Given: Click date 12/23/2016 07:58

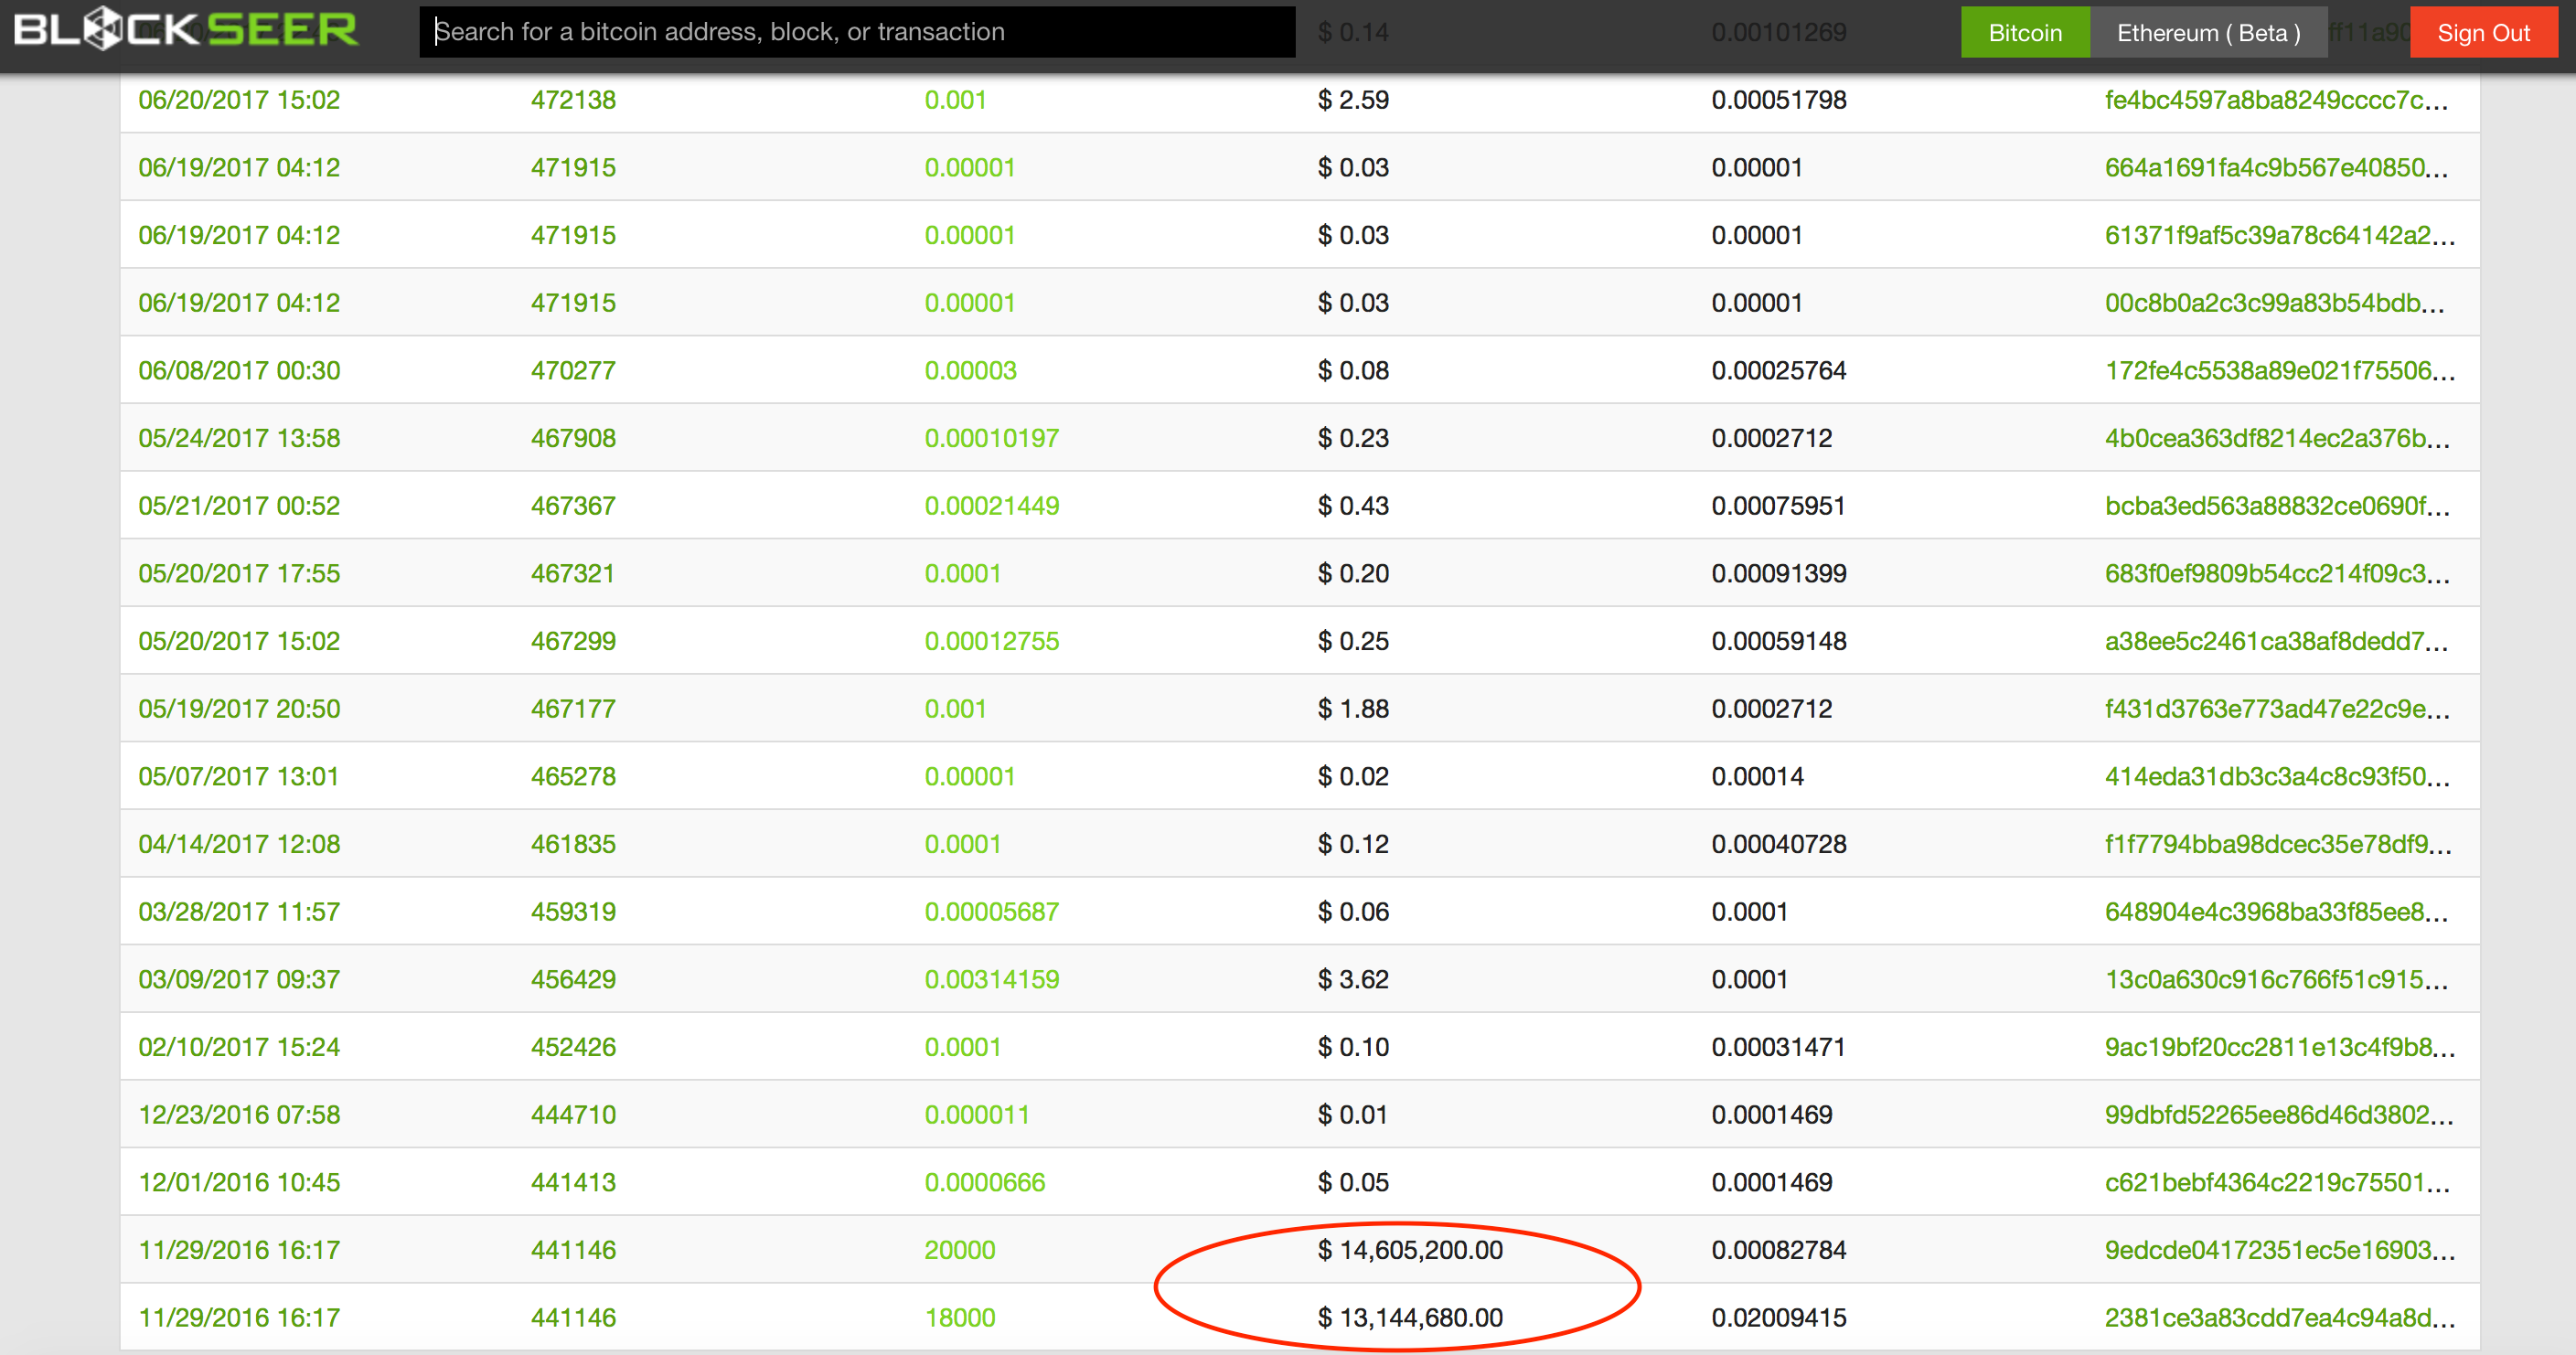Looking at the screenshot, I should pos(239,1115).
